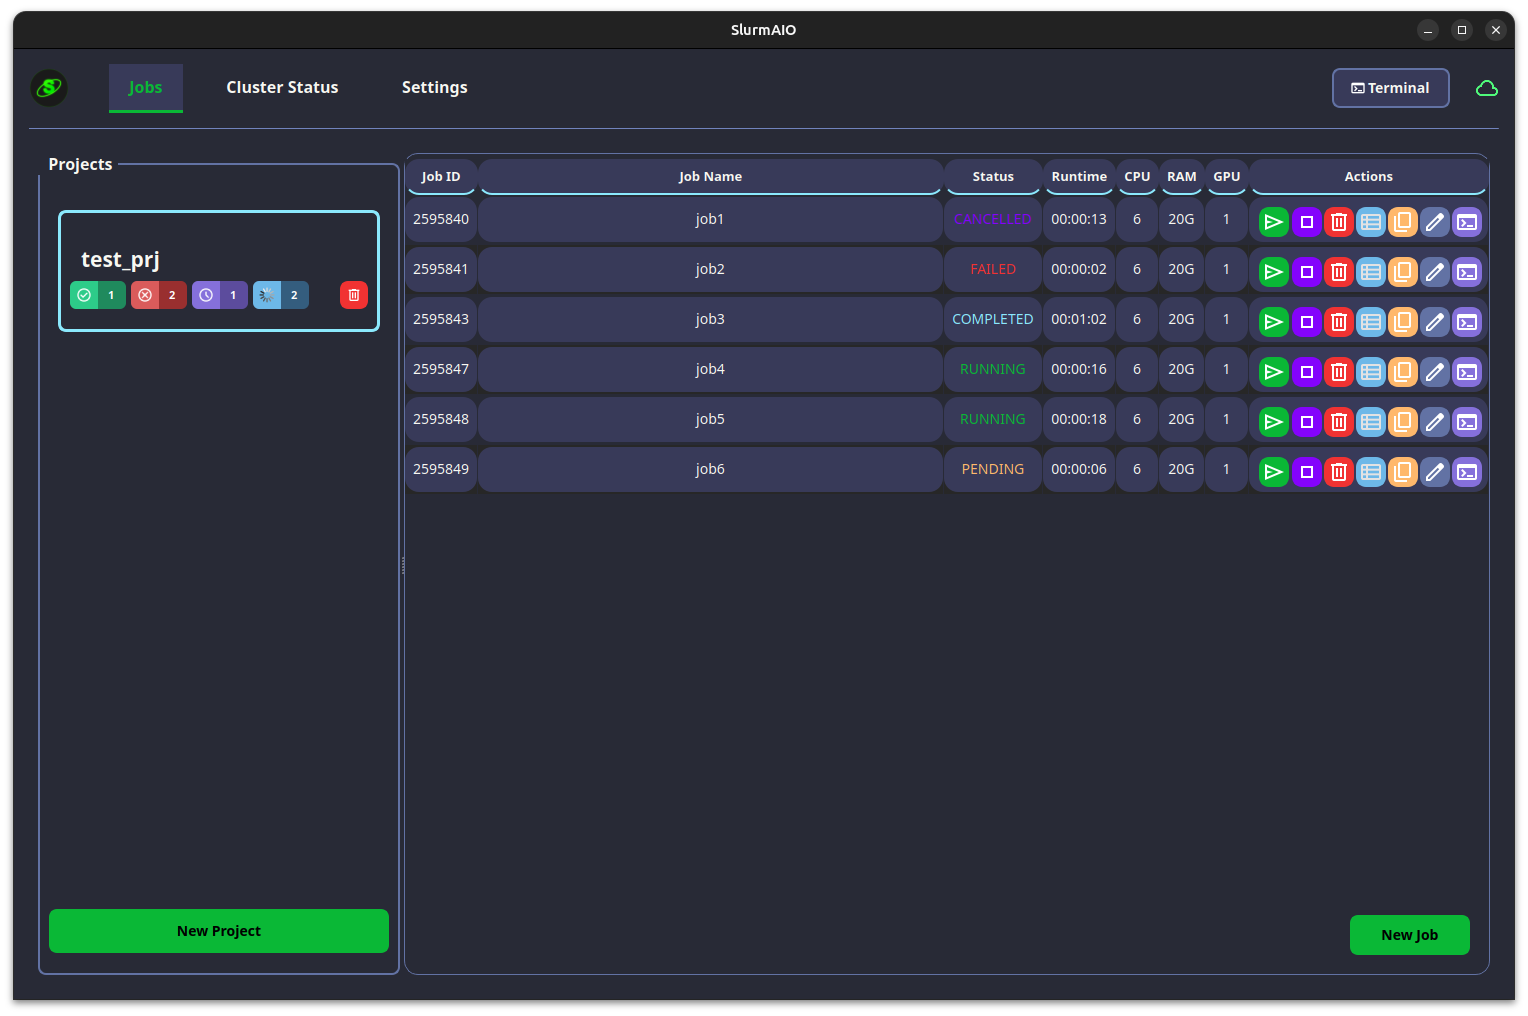Click the completed jobs badge on test_prj
The image size is (1528, 1016).
click(x=97, y=295)
